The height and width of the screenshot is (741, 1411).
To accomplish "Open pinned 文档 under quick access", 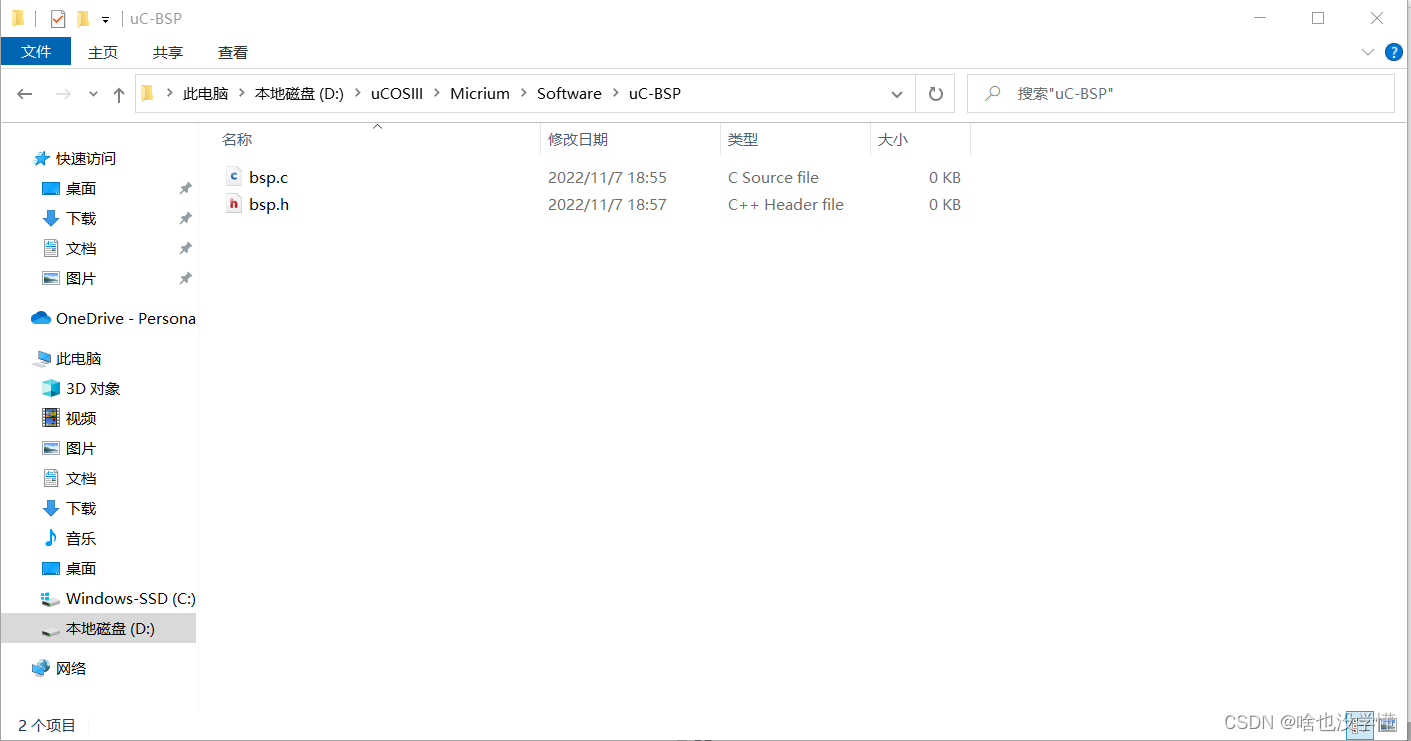I will 81,248.
